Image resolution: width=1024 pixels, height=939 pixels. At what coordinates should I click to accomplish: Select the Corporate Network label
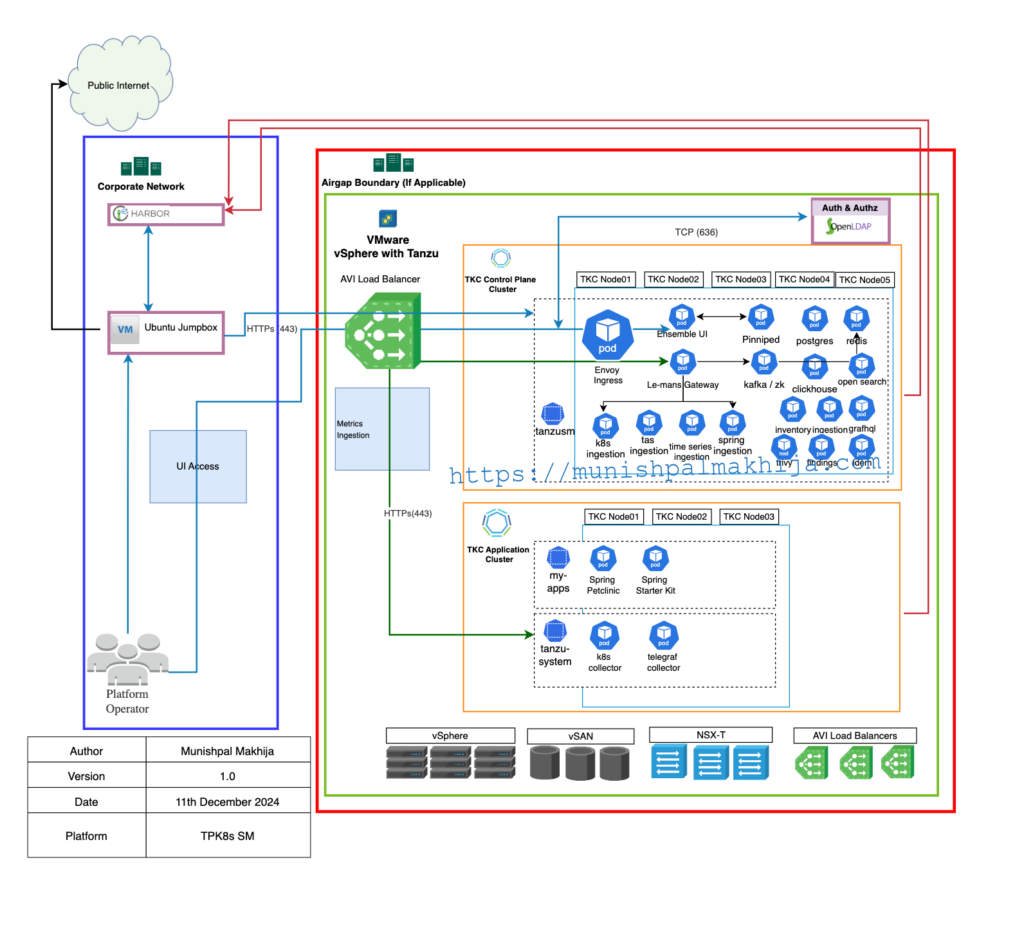[141, 187]
